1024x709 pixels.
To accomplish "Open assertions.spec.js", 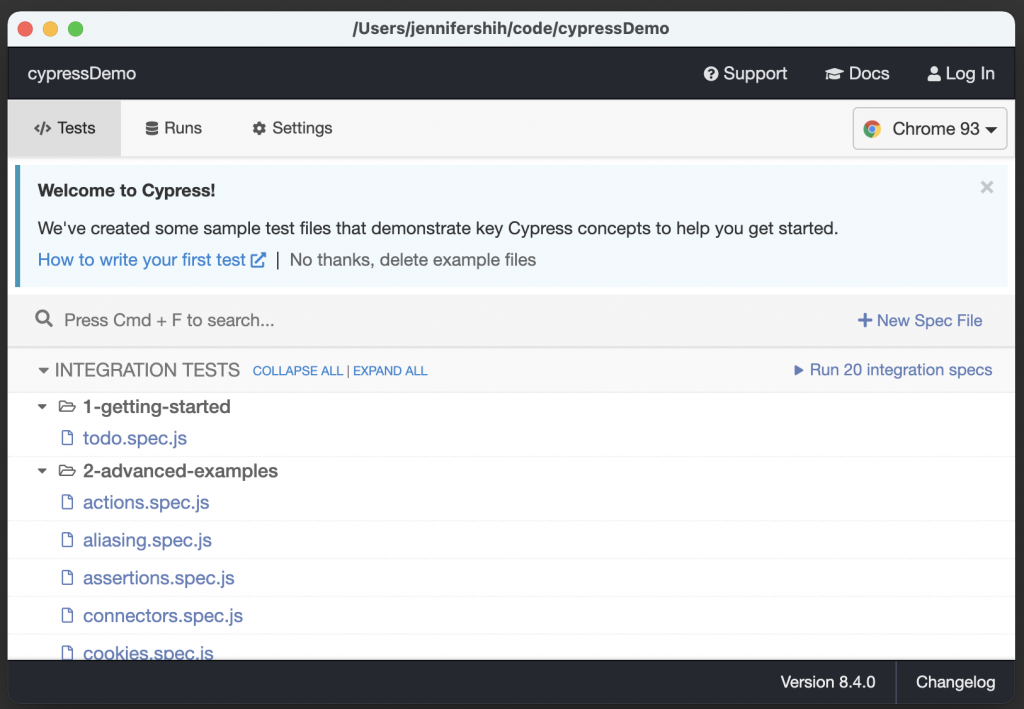I will coord(158,578).
